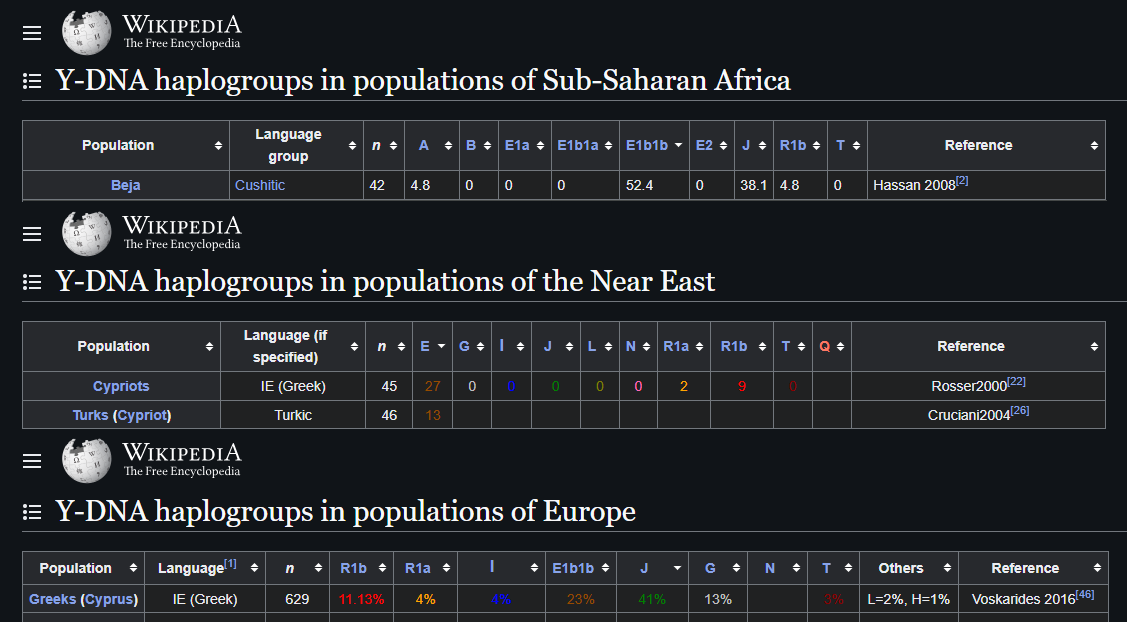Click the Wikipedia globe logo above Sub-Saharan Africa
The image size is (1127, 622).
pos(86,32)
